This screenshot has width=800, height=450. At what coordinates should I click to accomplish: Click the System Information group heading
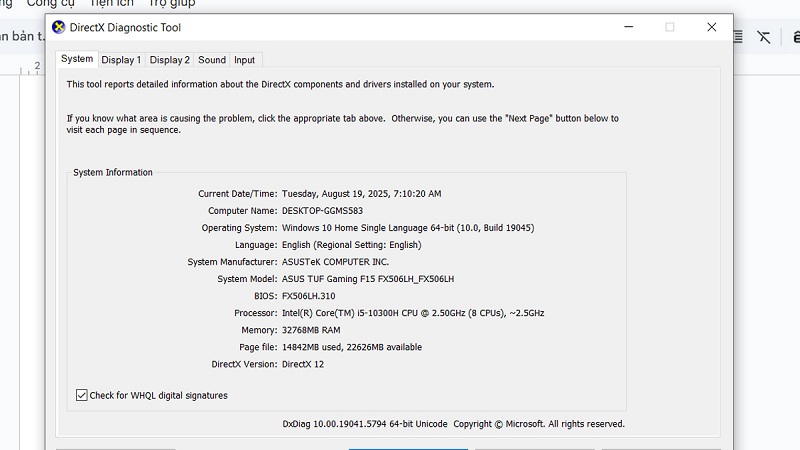click(x=113, y=172)
